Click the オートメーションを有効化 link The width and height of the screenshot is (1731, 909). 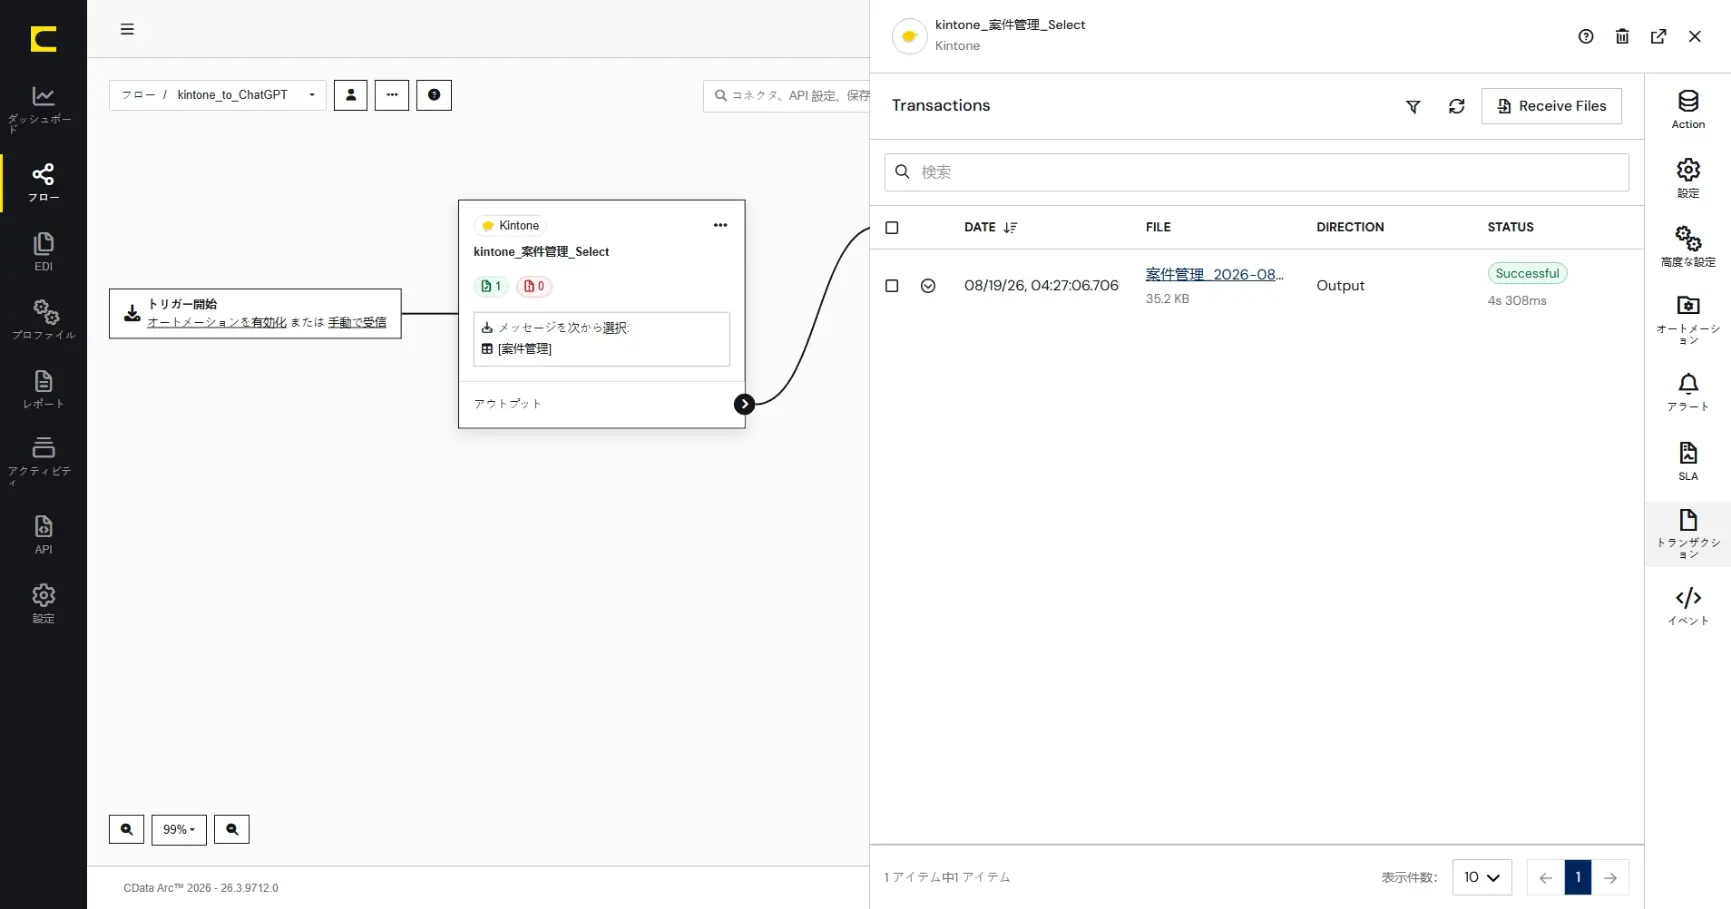click(217, 322)
